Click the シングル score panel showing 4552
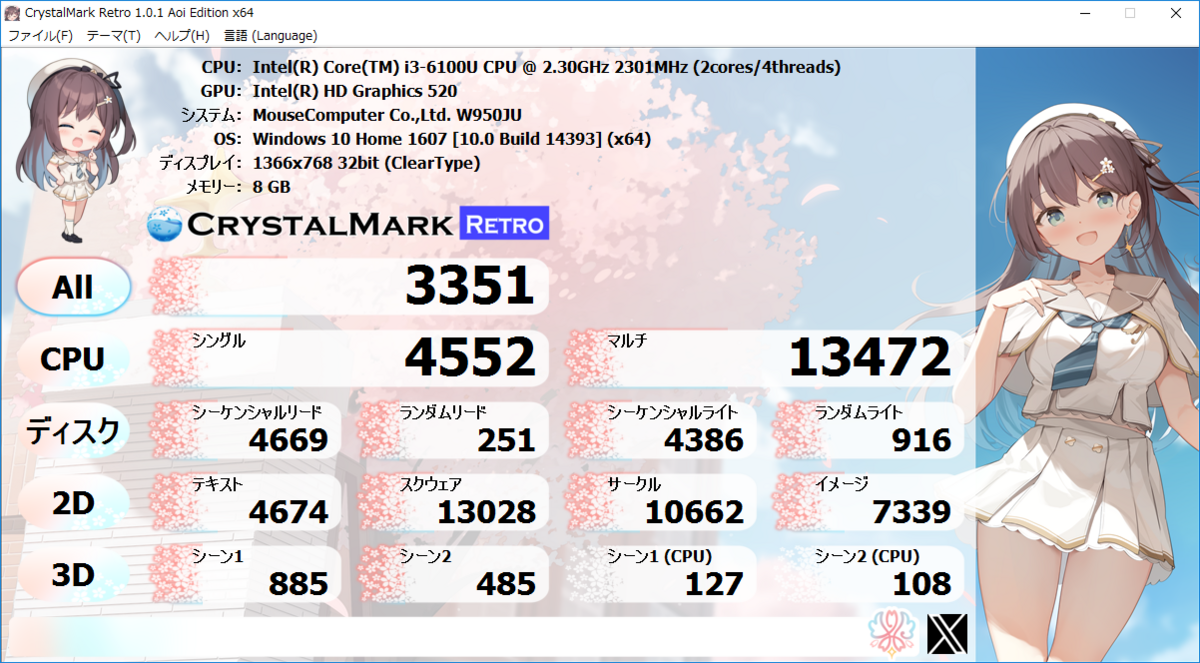1200x663 pixels. 348,358
